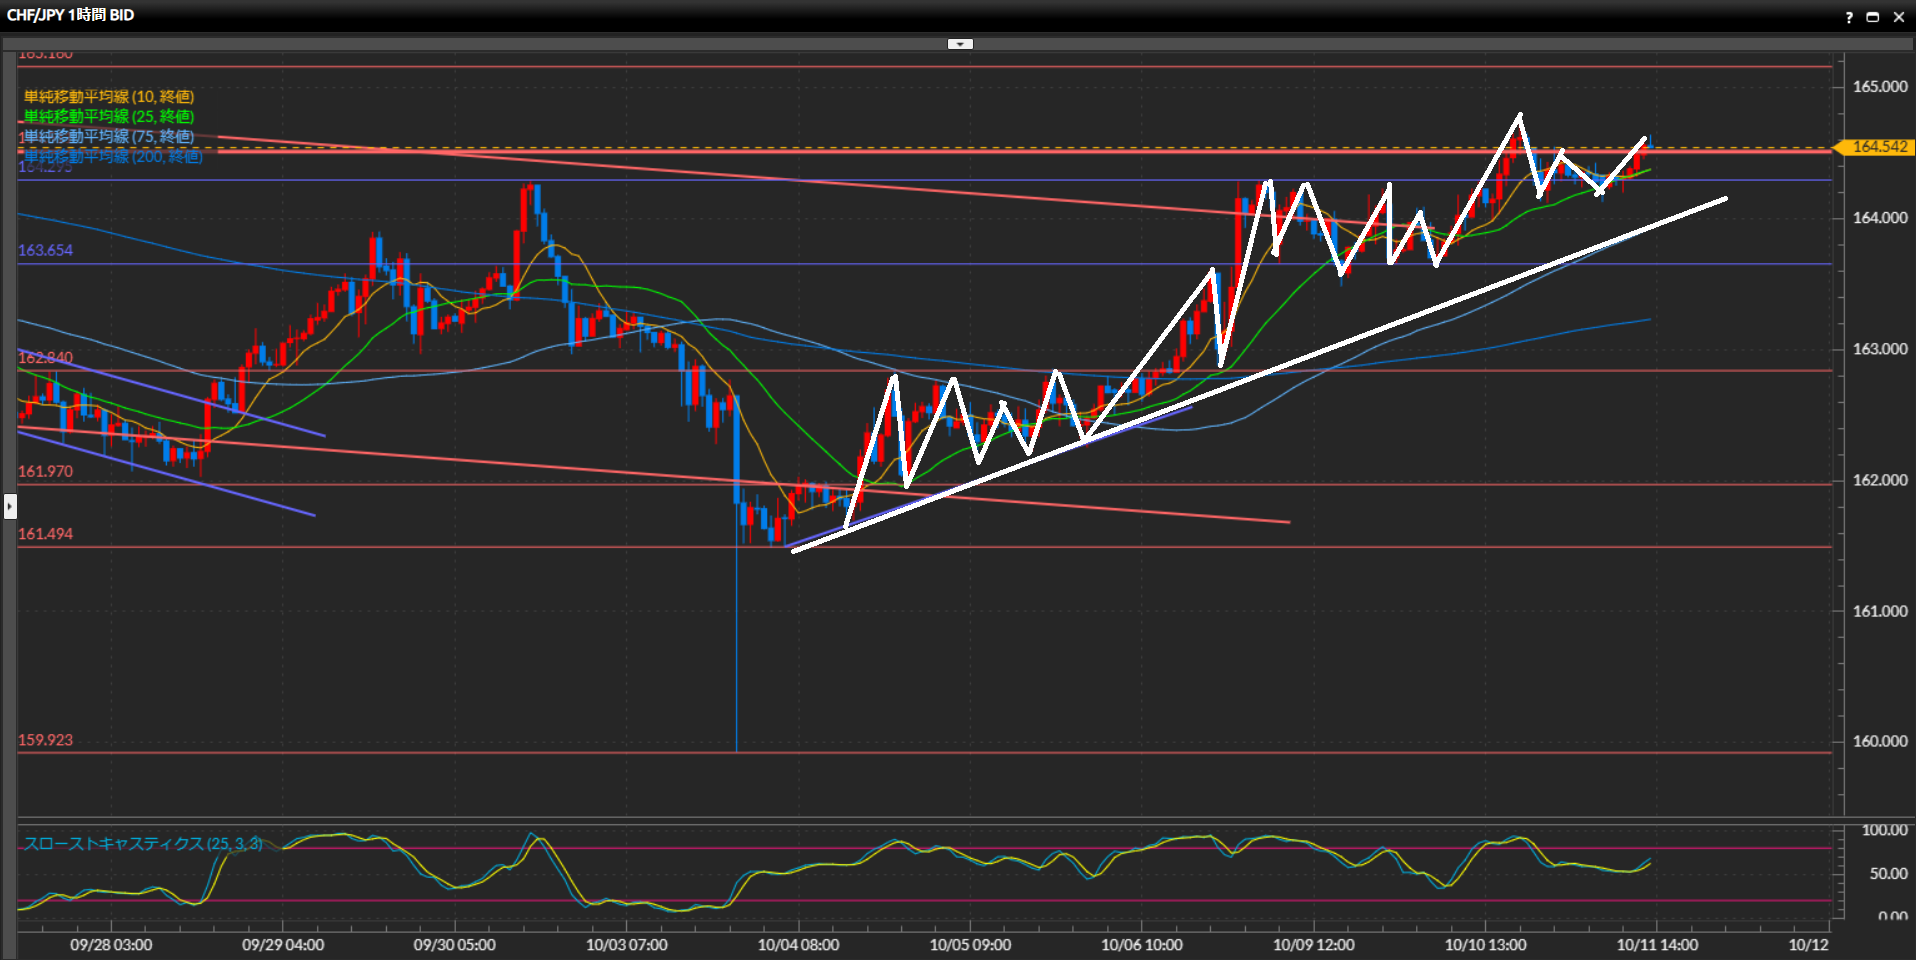
Task: Select the 10-period moving average label
Action: pyautogui.click(x=109, y=97)
